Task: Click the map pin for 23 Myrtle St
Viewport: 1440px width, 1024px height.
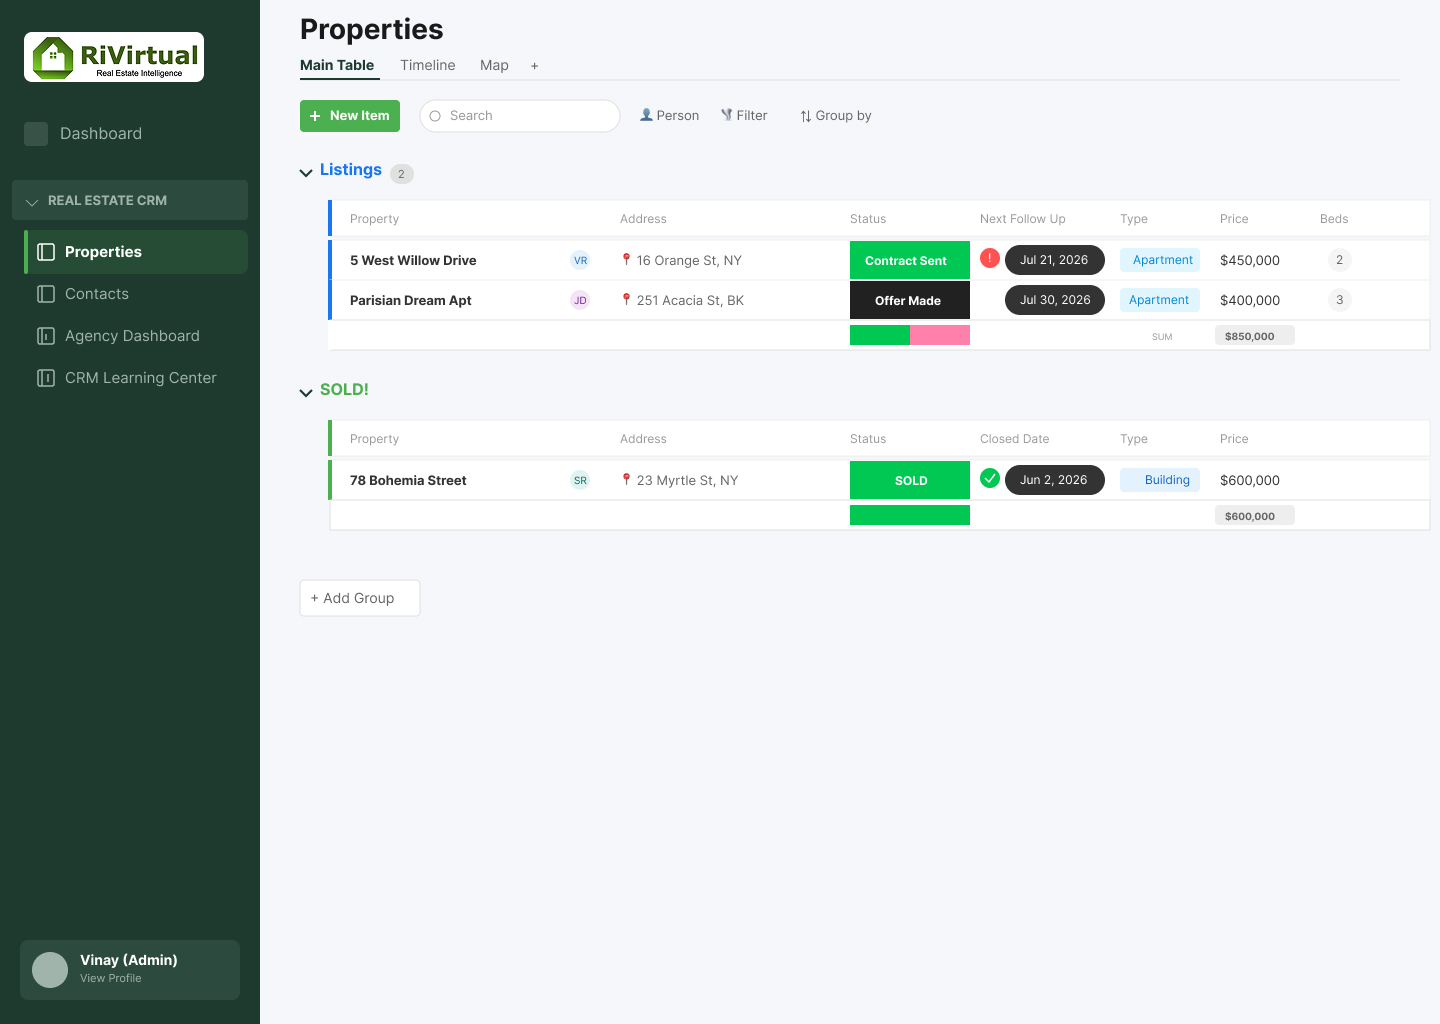Action: (626, 479)
